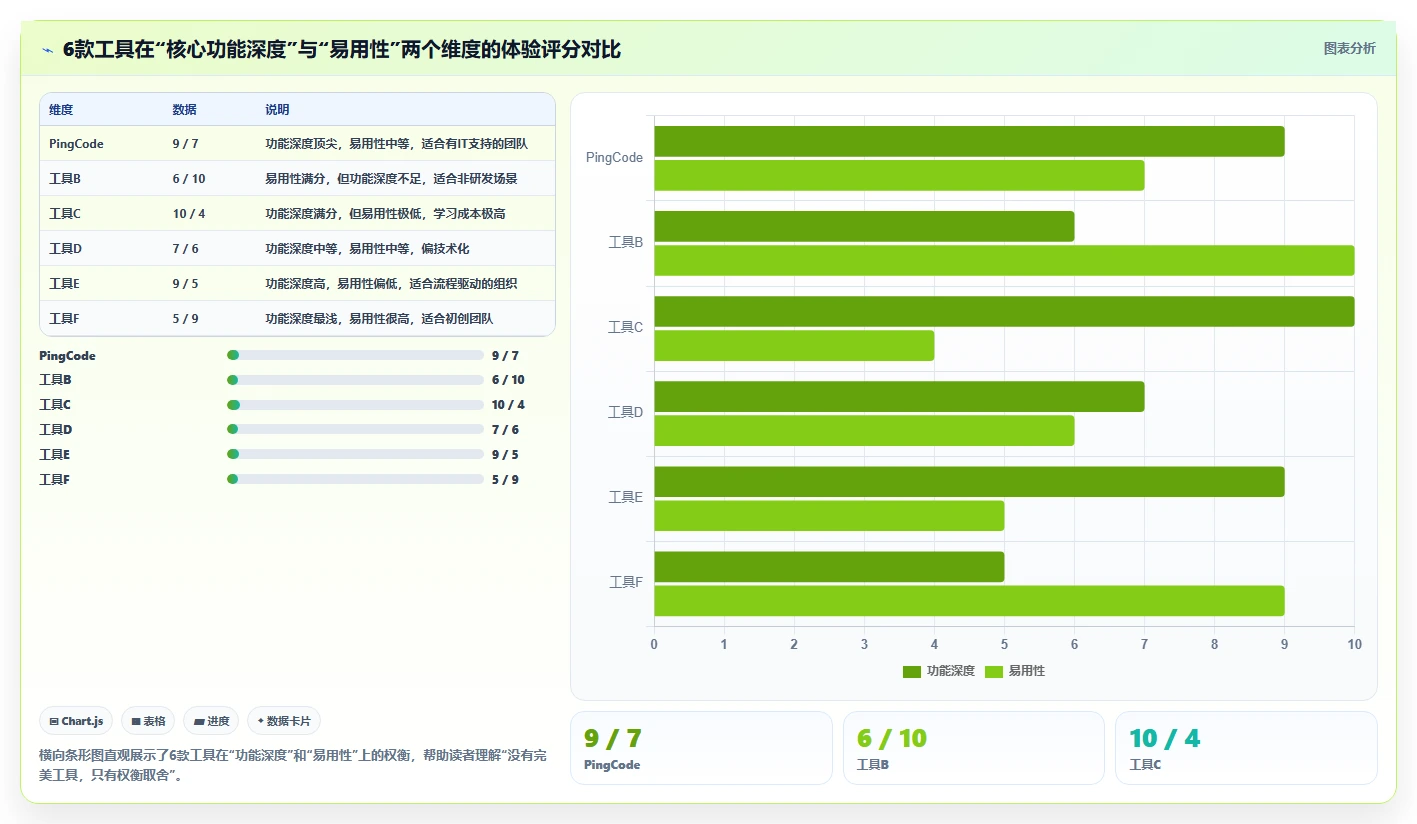This screenshot has width=1417, height=824.
Task: Click the 工具C cell in the table
Action: (65, 214)
